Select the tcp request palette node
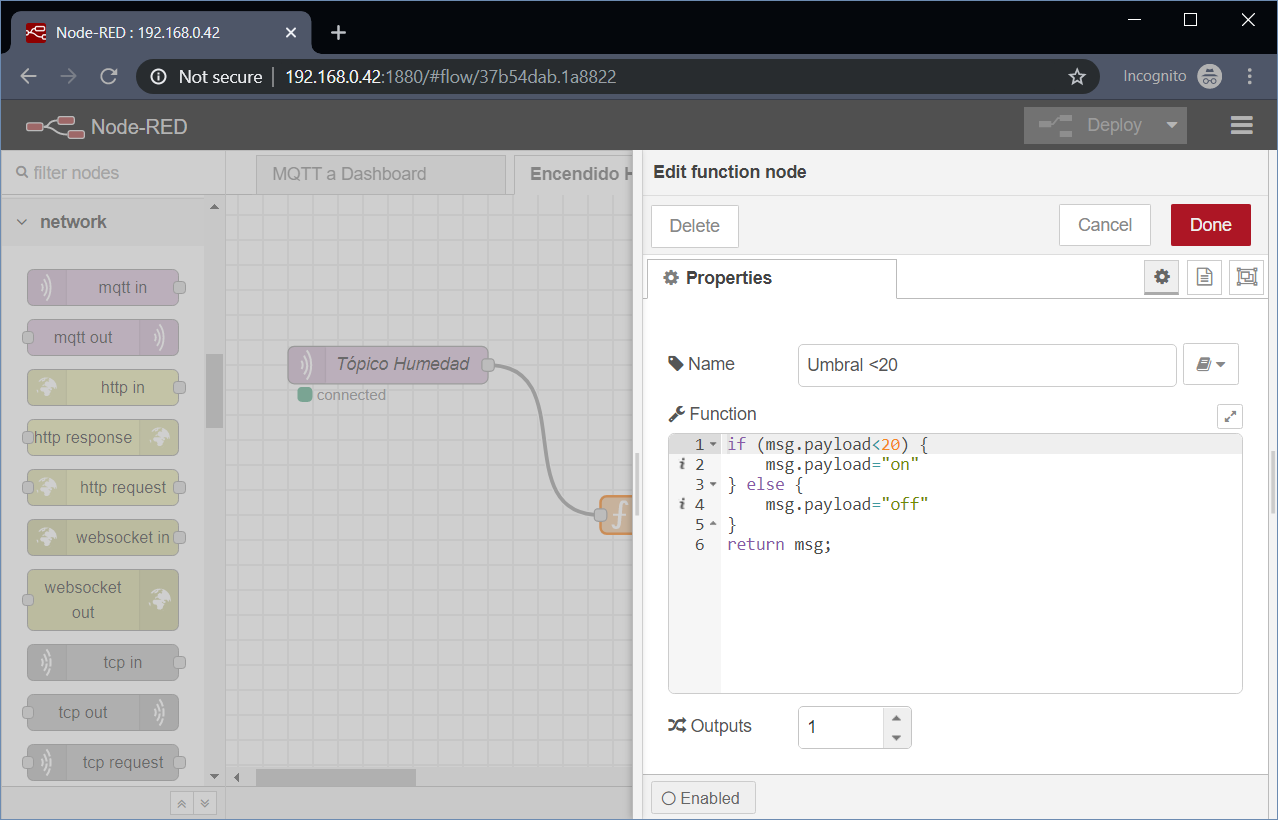Screen dimensions: 1278x820 [103, 762]
